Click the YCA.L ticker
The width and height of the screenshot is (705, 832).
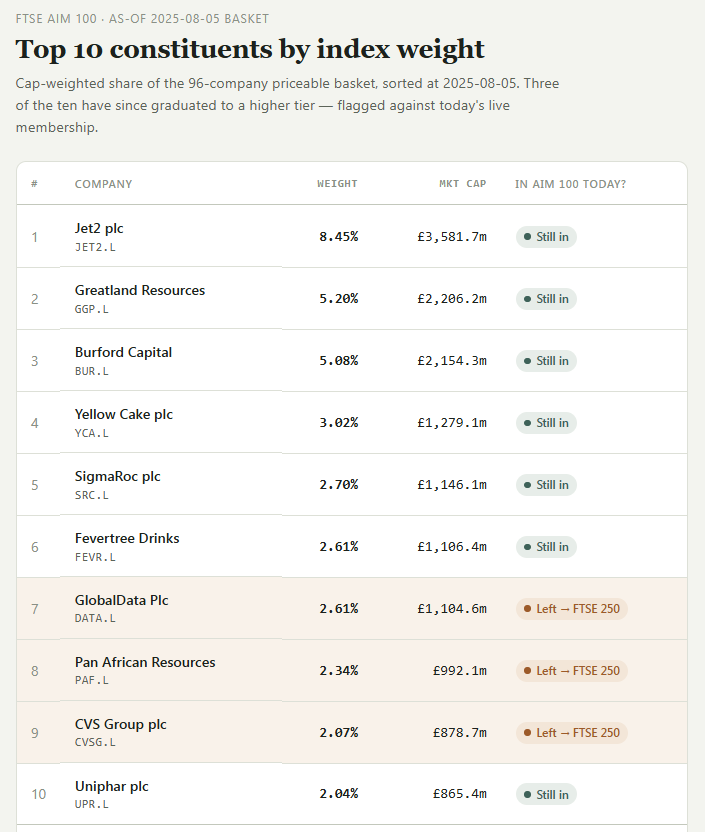pyautogui.click(x=92, y=434)
